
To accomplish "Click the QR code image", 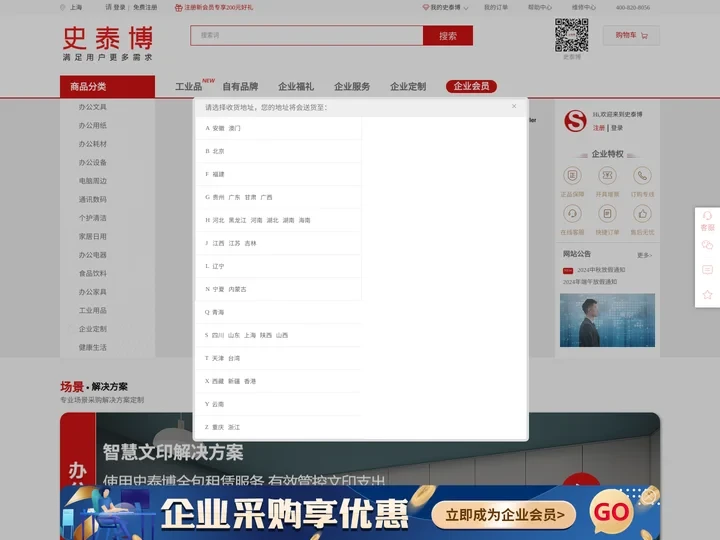I will [x=572, y=35].
